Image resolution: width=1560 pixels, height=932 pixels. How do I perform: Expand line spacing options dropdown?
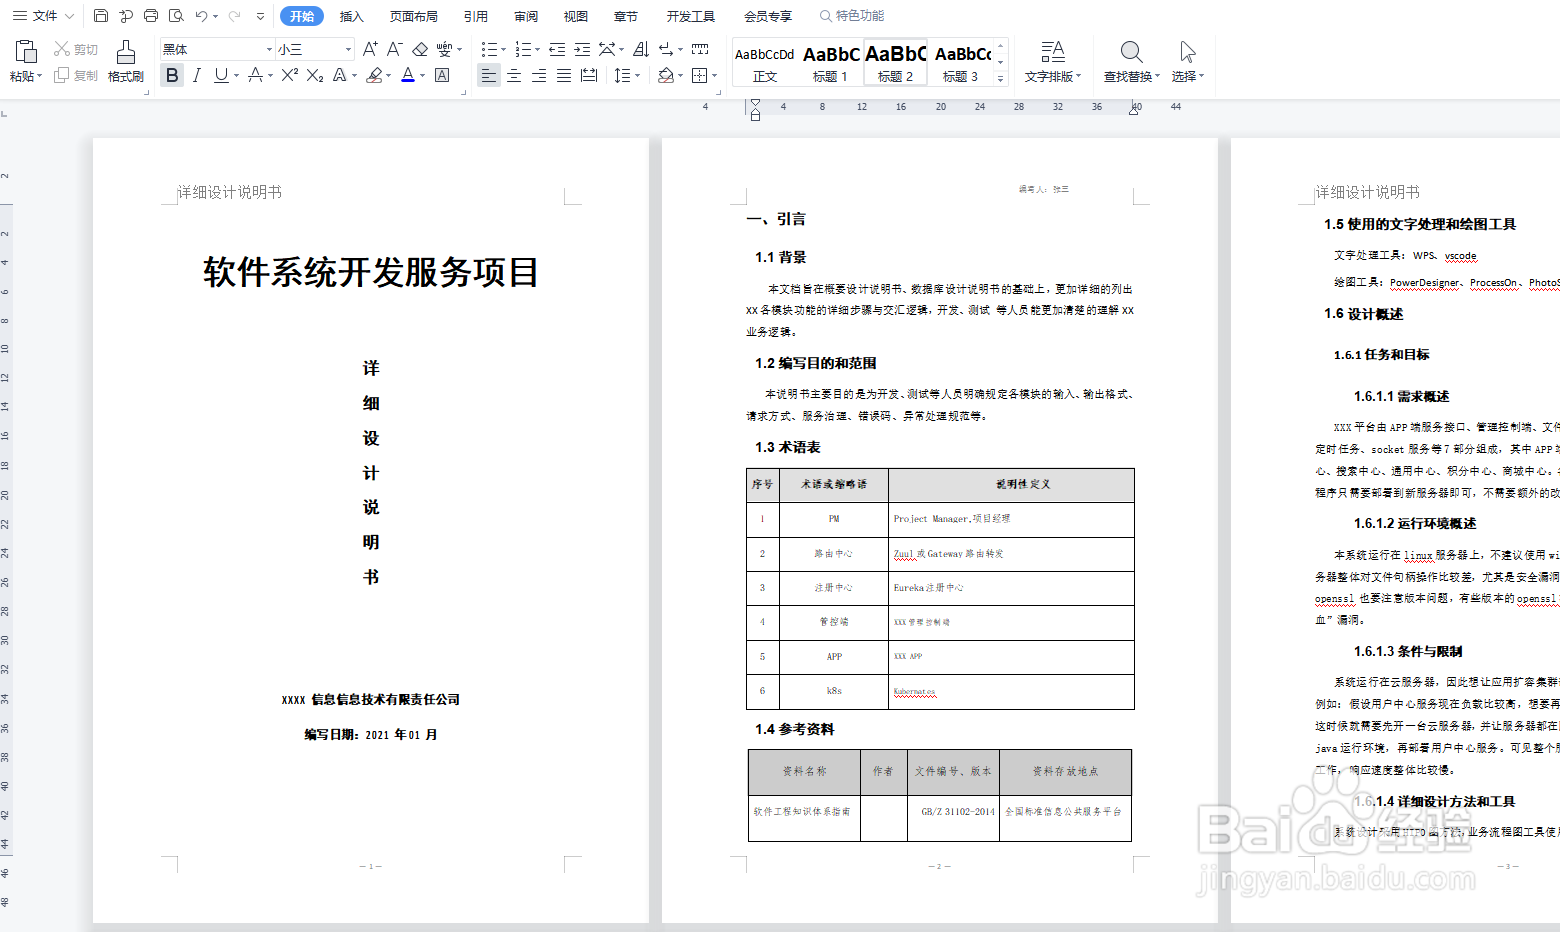tap(637, 75)
